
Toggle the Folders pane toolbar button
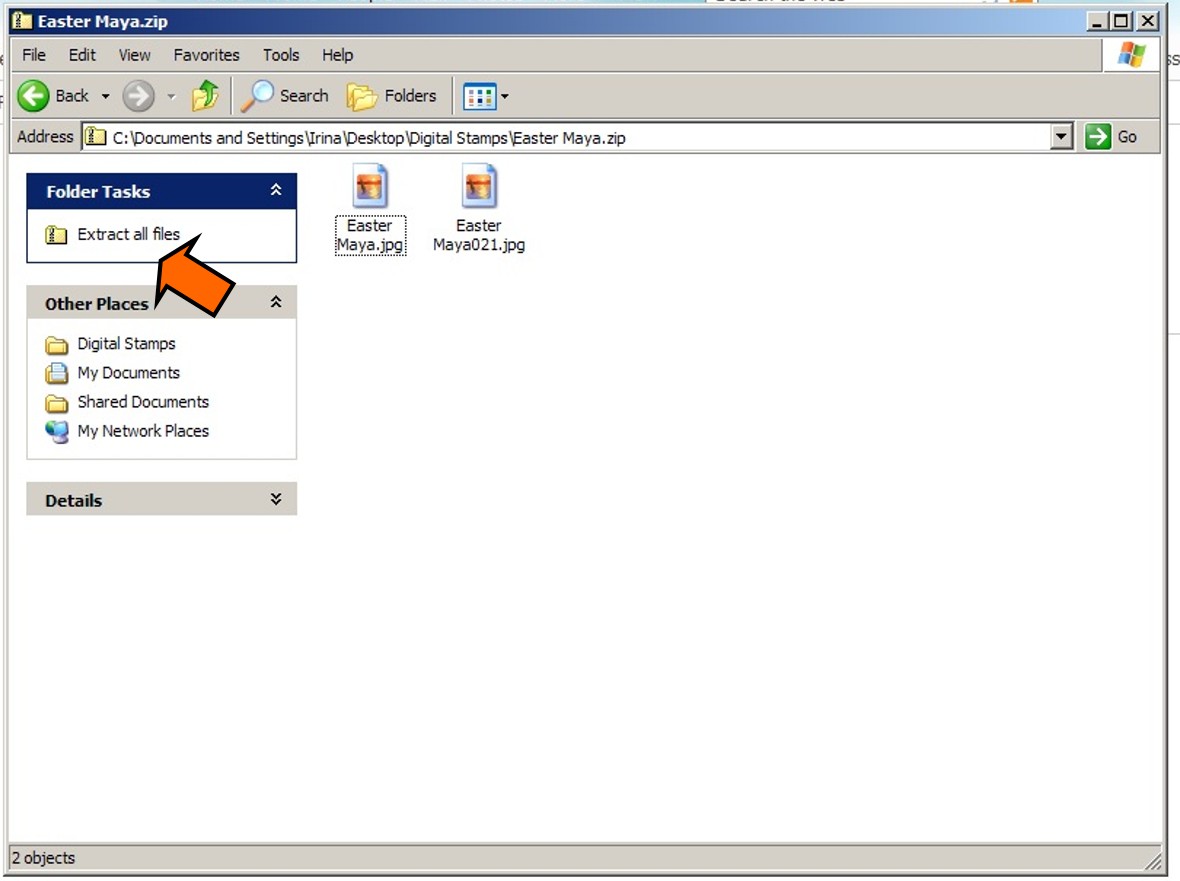coord(392,96)
